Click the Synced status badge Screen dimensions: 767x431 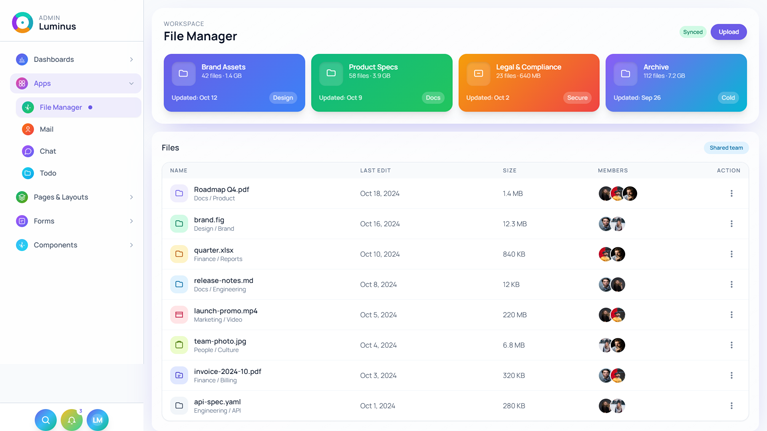(x=692, y=32)
